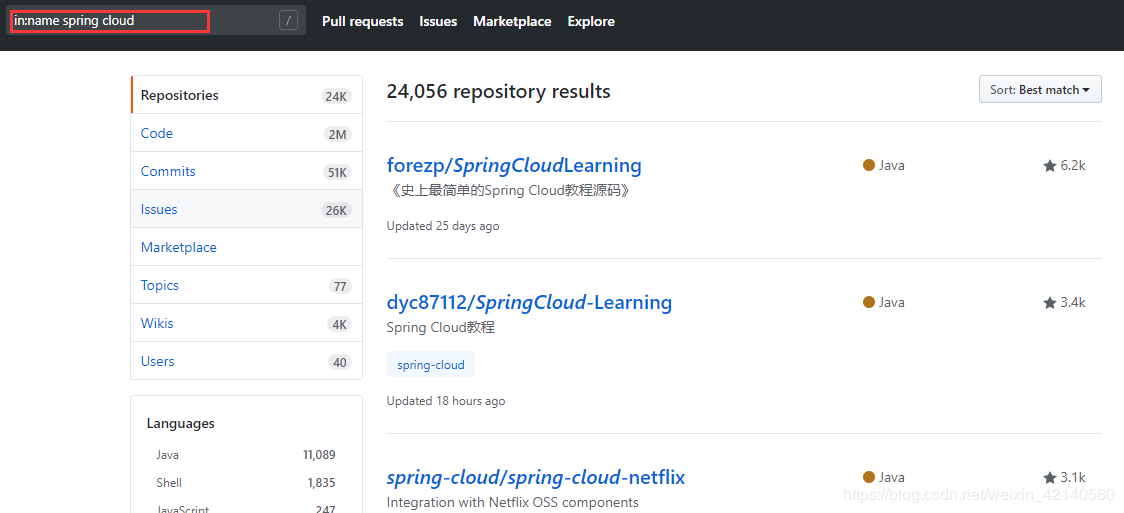The width and height of the screenshot is (1124, 513).
Task: Click the 3.4k stars count
Action: 1073,302
